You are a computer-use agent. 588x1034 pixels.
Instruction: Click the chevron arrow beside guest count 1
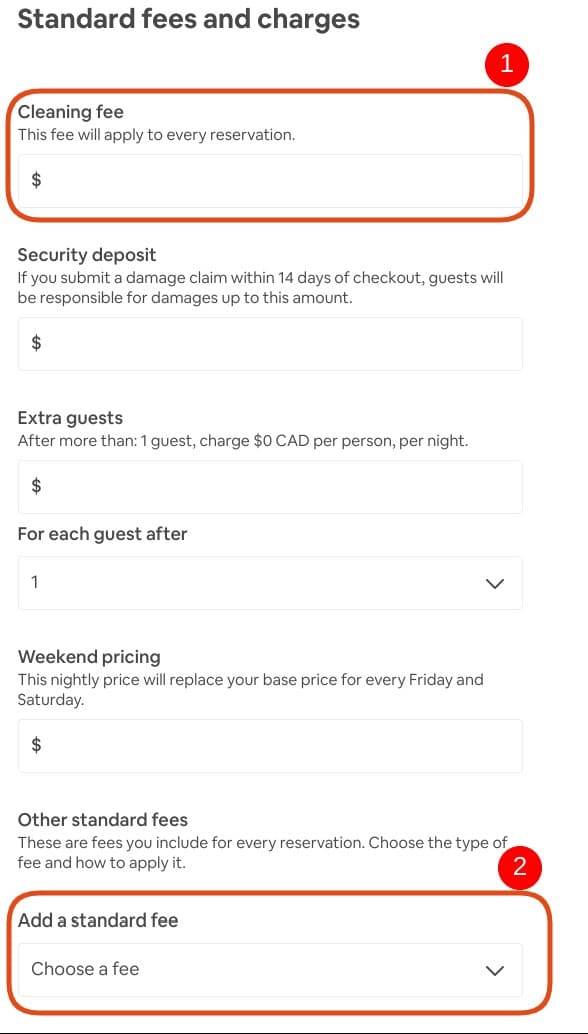pyautogui.click(x=494, y=584)
